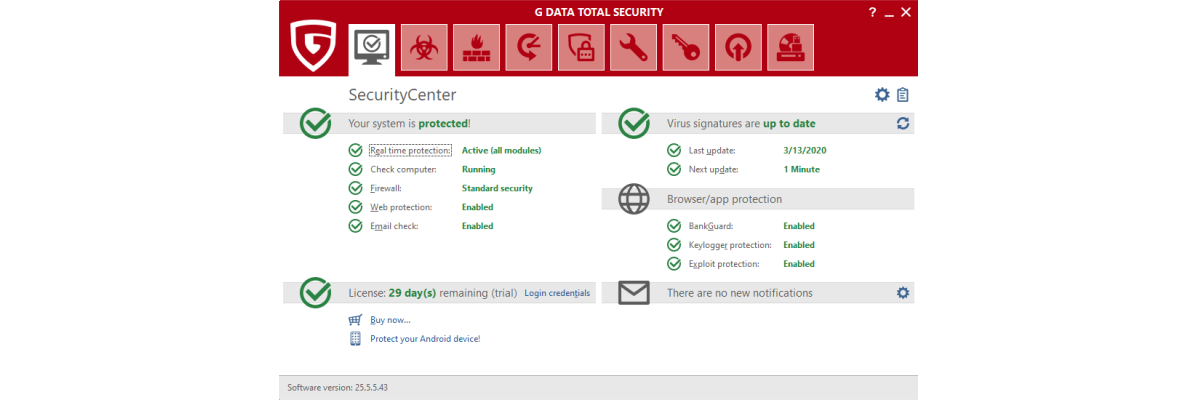
Task: Click the license 29 day(s) remaining text
Action: [x=432, y=293]
